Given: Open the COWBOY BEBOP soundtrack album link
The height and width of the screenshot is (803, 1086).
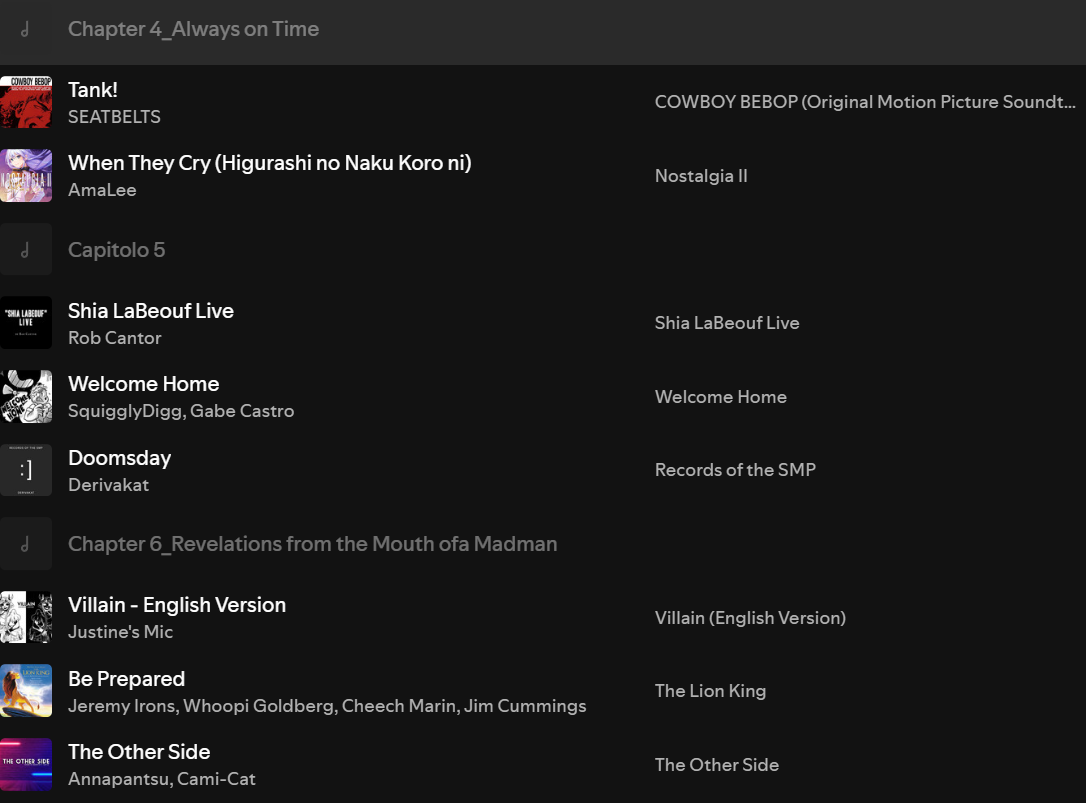Looking at the screenshot, I should point(865,102).
